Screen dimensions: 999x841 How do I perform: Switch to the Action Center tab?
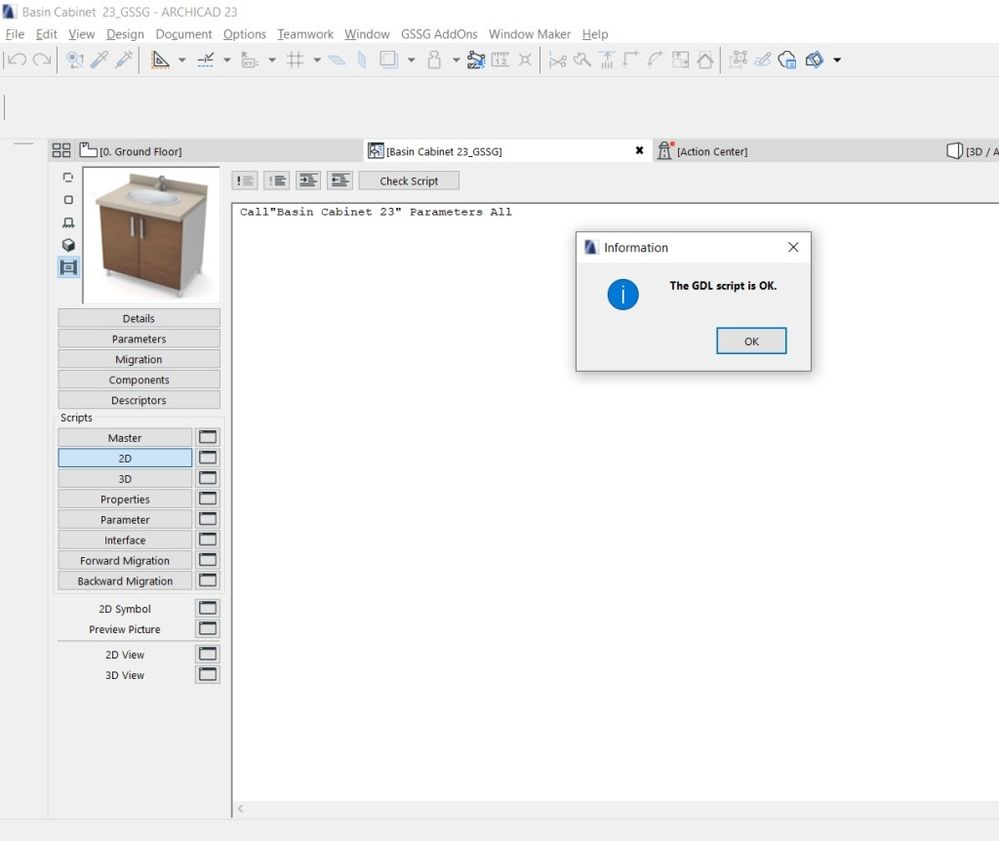point(711,151)
